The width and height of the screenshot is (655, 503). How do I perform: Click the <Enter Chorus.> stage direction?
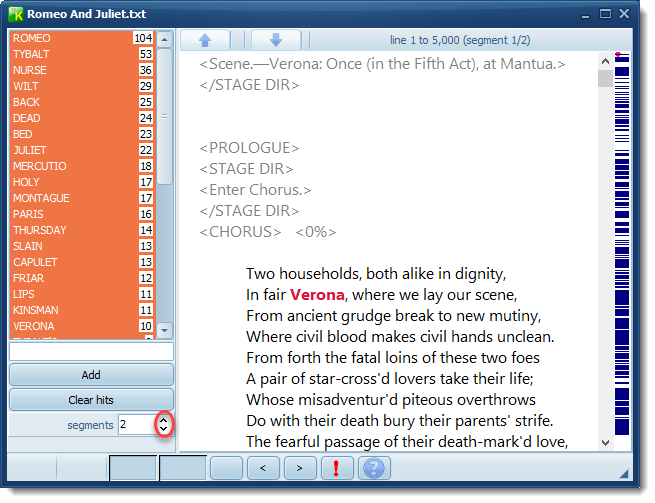pos(255,190)
